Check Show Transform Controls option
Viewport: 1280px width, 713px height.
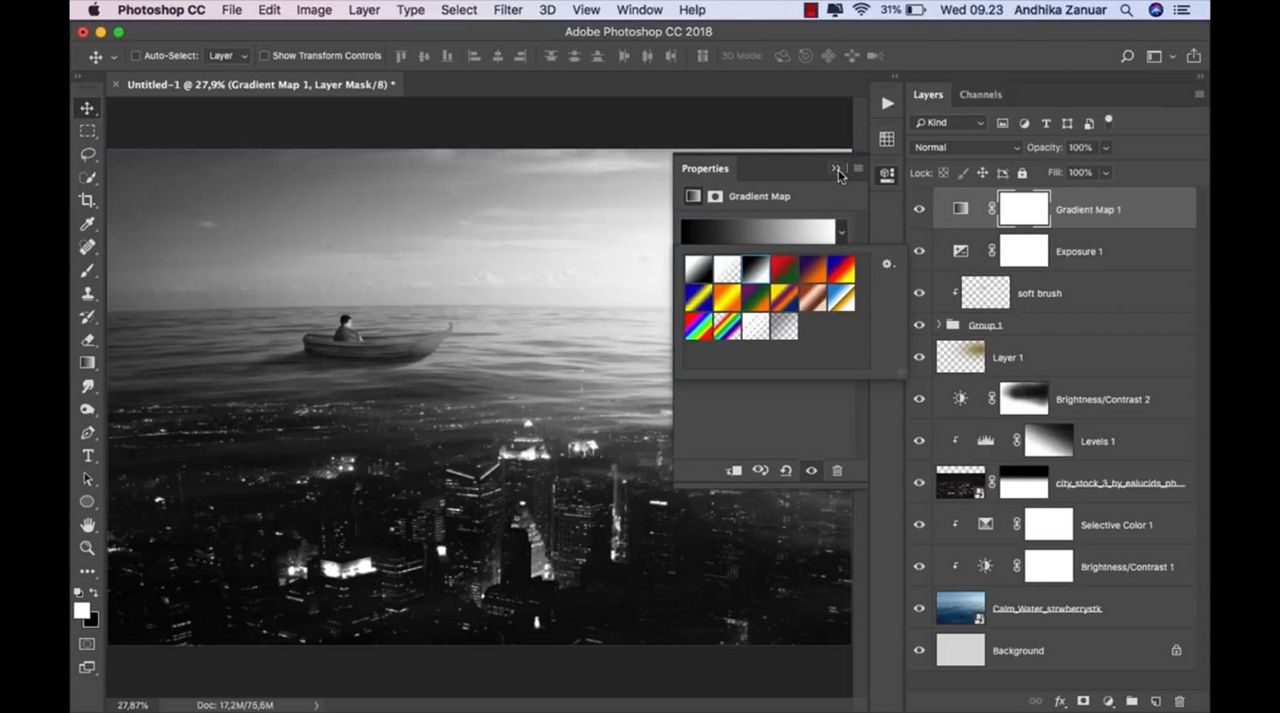tap(265, 56)
